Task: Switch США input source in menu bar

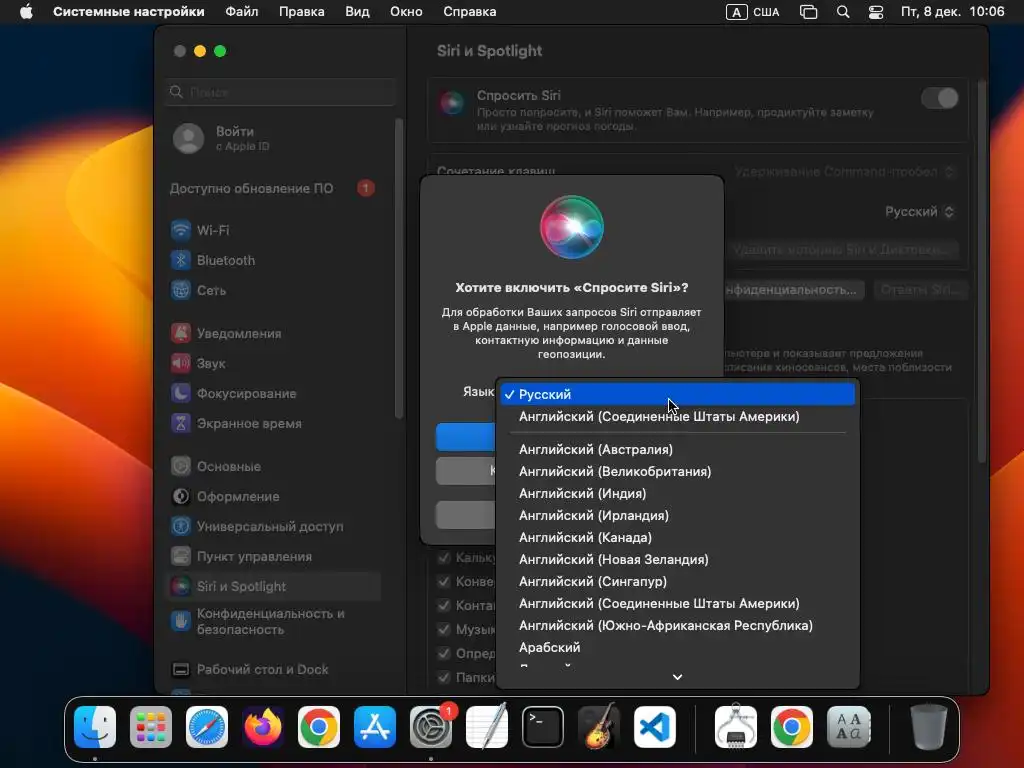Action: [x=752, y=12]
